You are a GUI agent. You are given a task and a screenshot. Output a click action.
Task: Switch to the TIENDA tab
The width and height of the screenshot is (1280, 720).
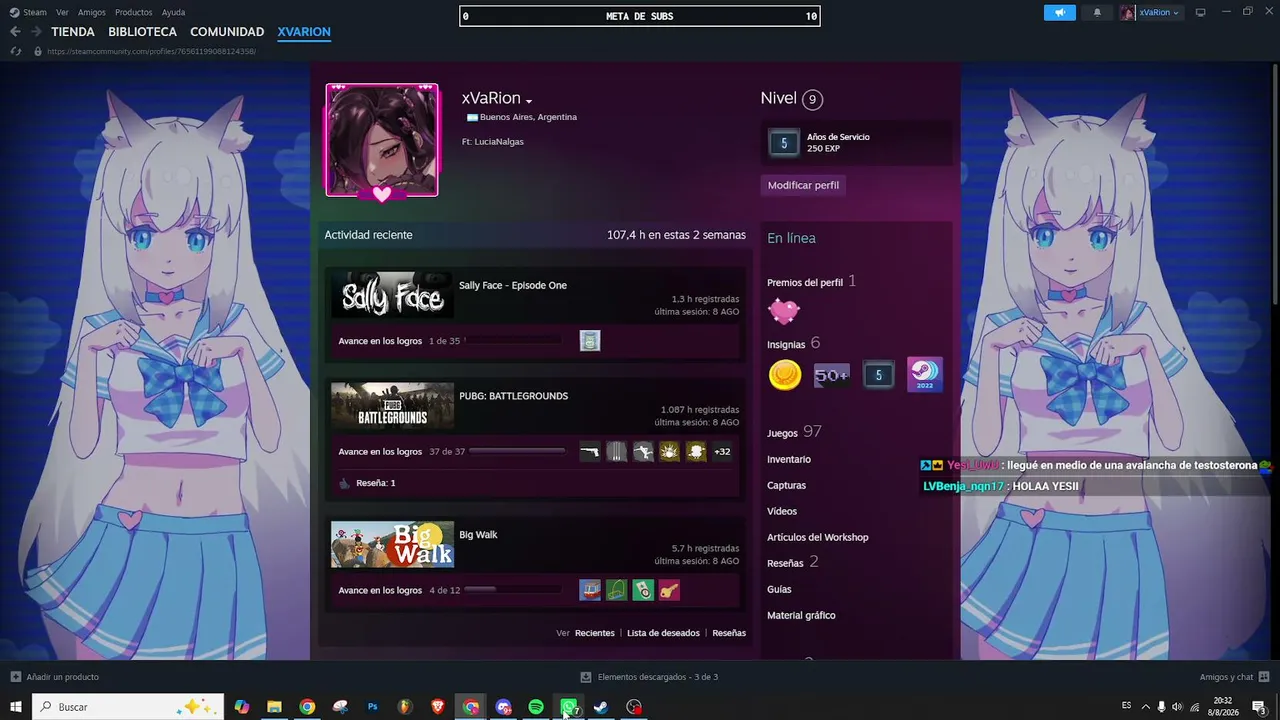[73, 32]
